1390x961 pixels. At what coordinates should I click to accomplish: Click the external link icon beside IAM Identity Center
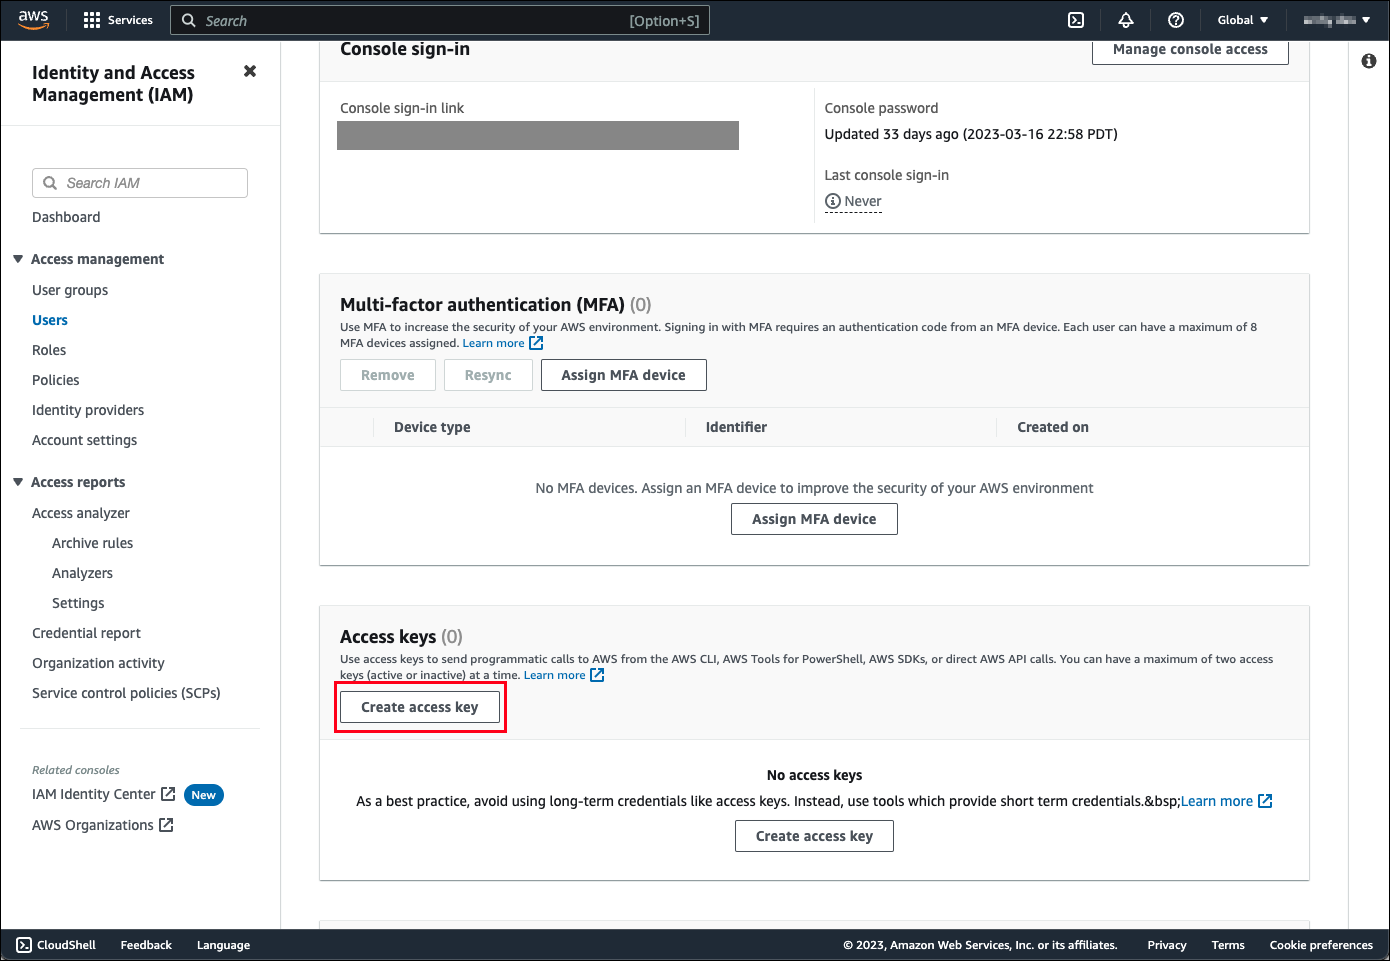168,794
